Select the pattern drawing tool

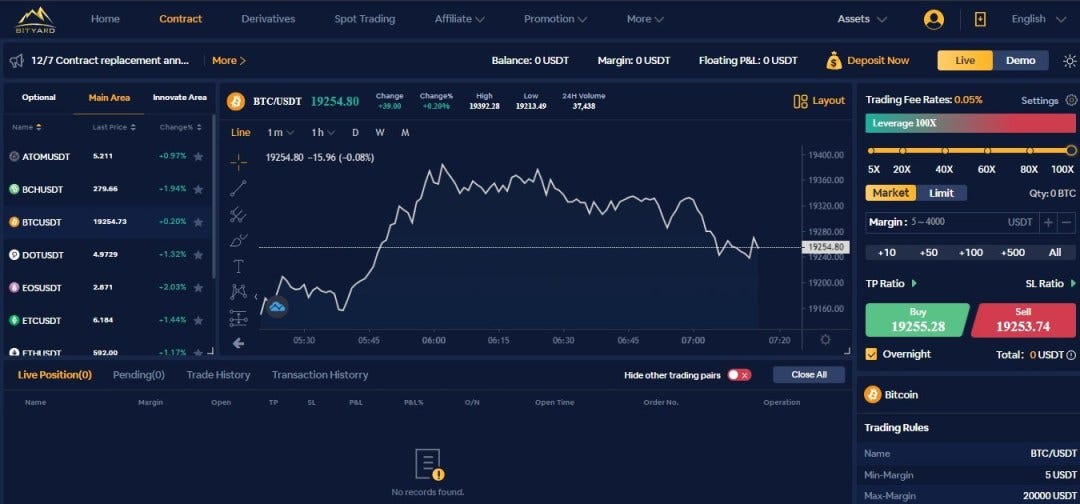click(238, 292)
